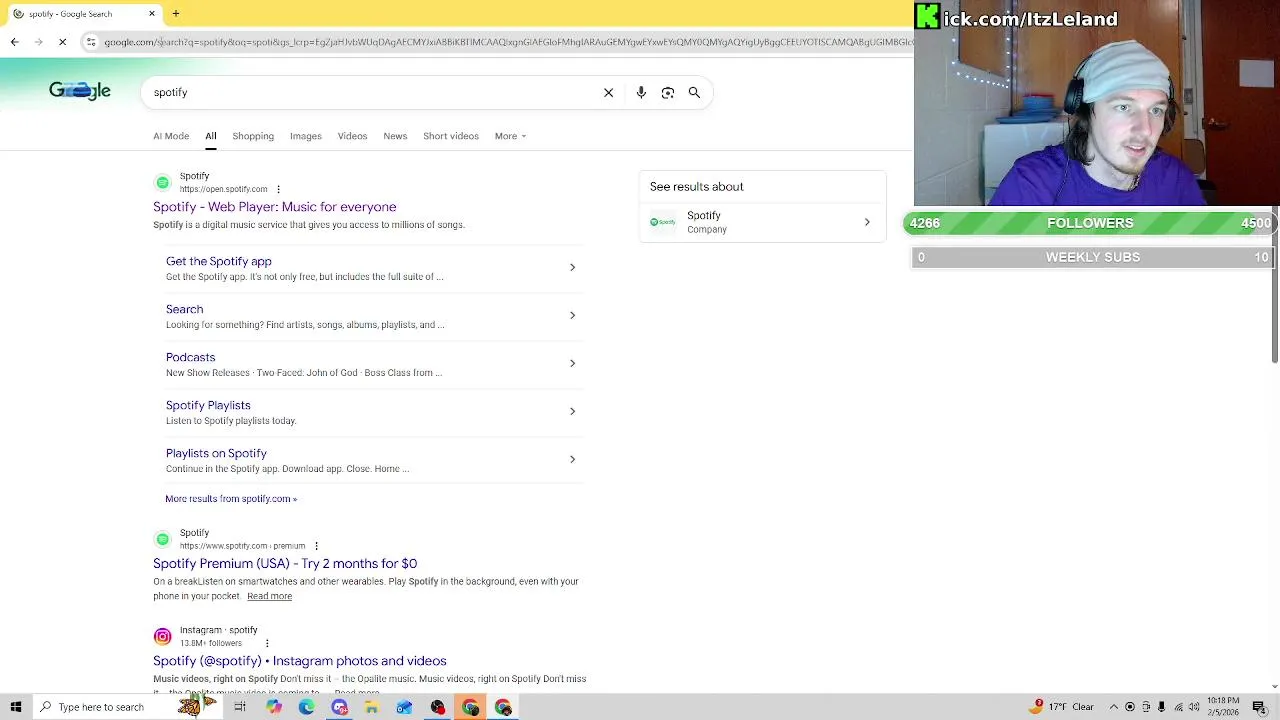
Task: Open Task View in the taskbar
Action: [240, 707]
